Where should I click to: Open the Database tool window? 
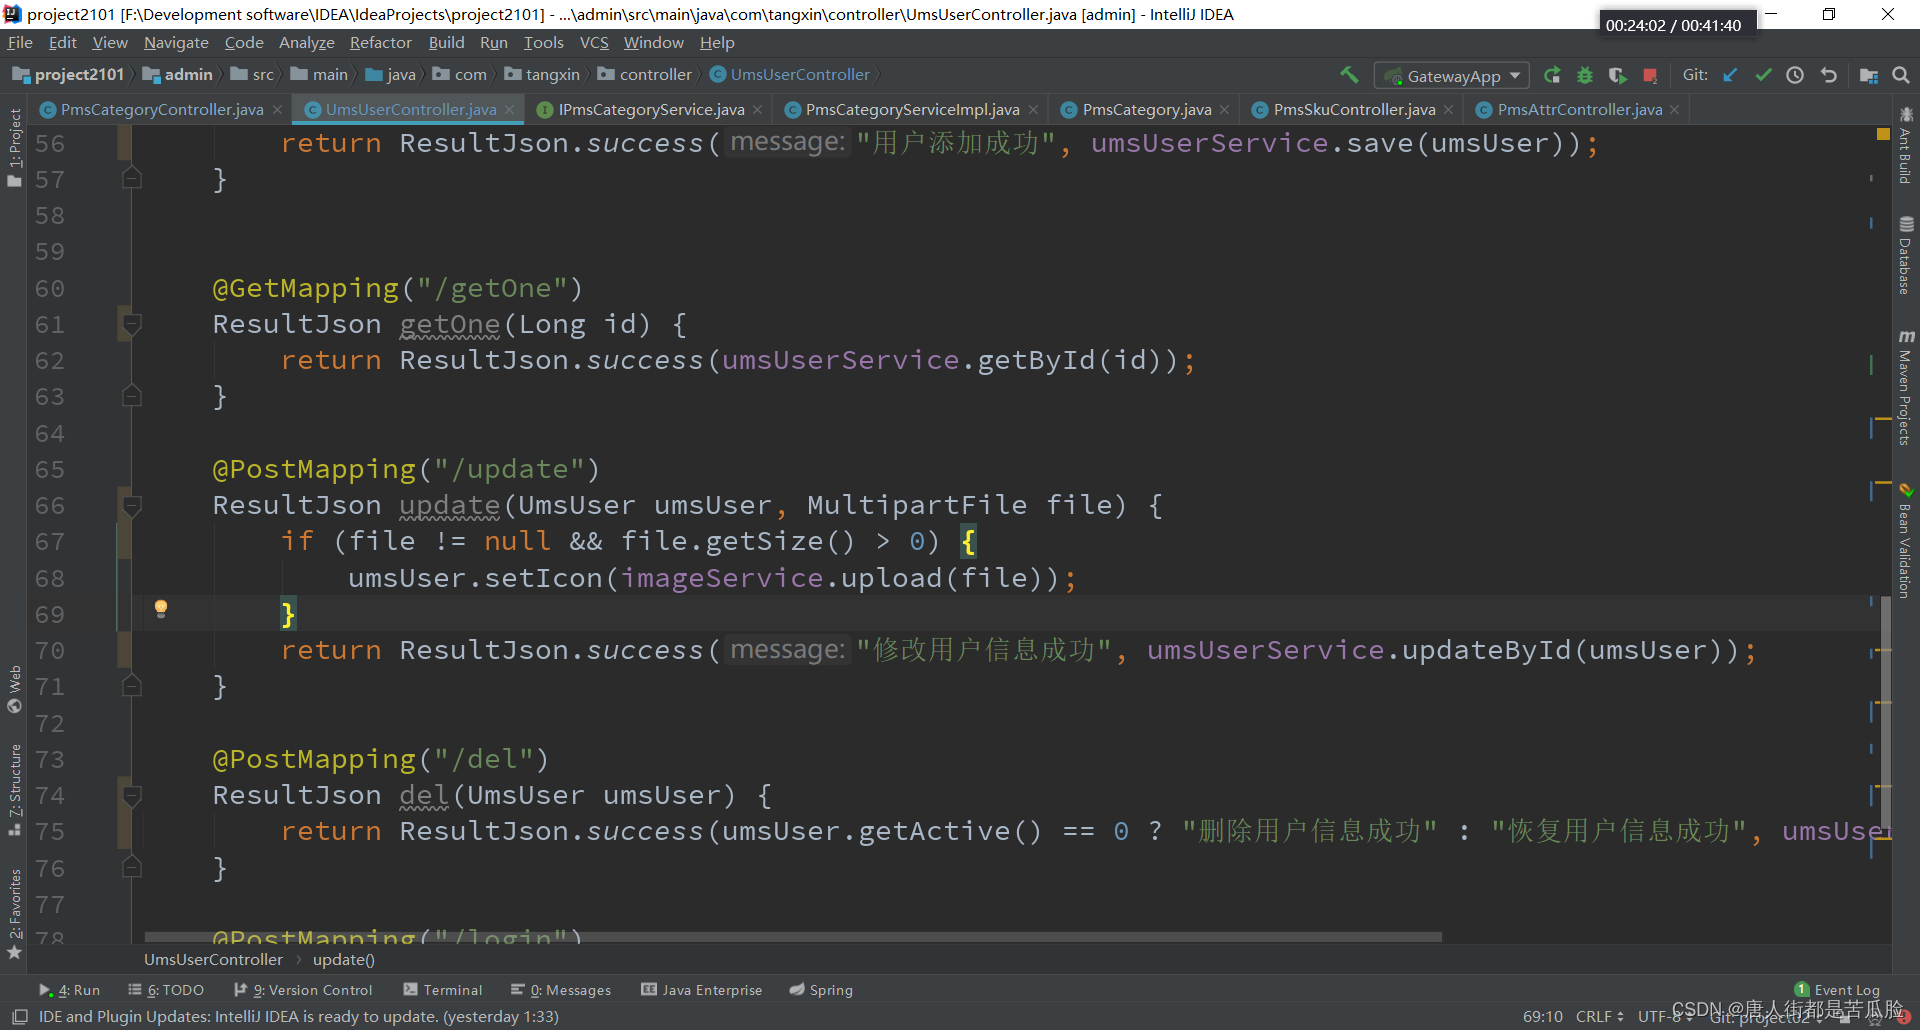pos(1905,256)
